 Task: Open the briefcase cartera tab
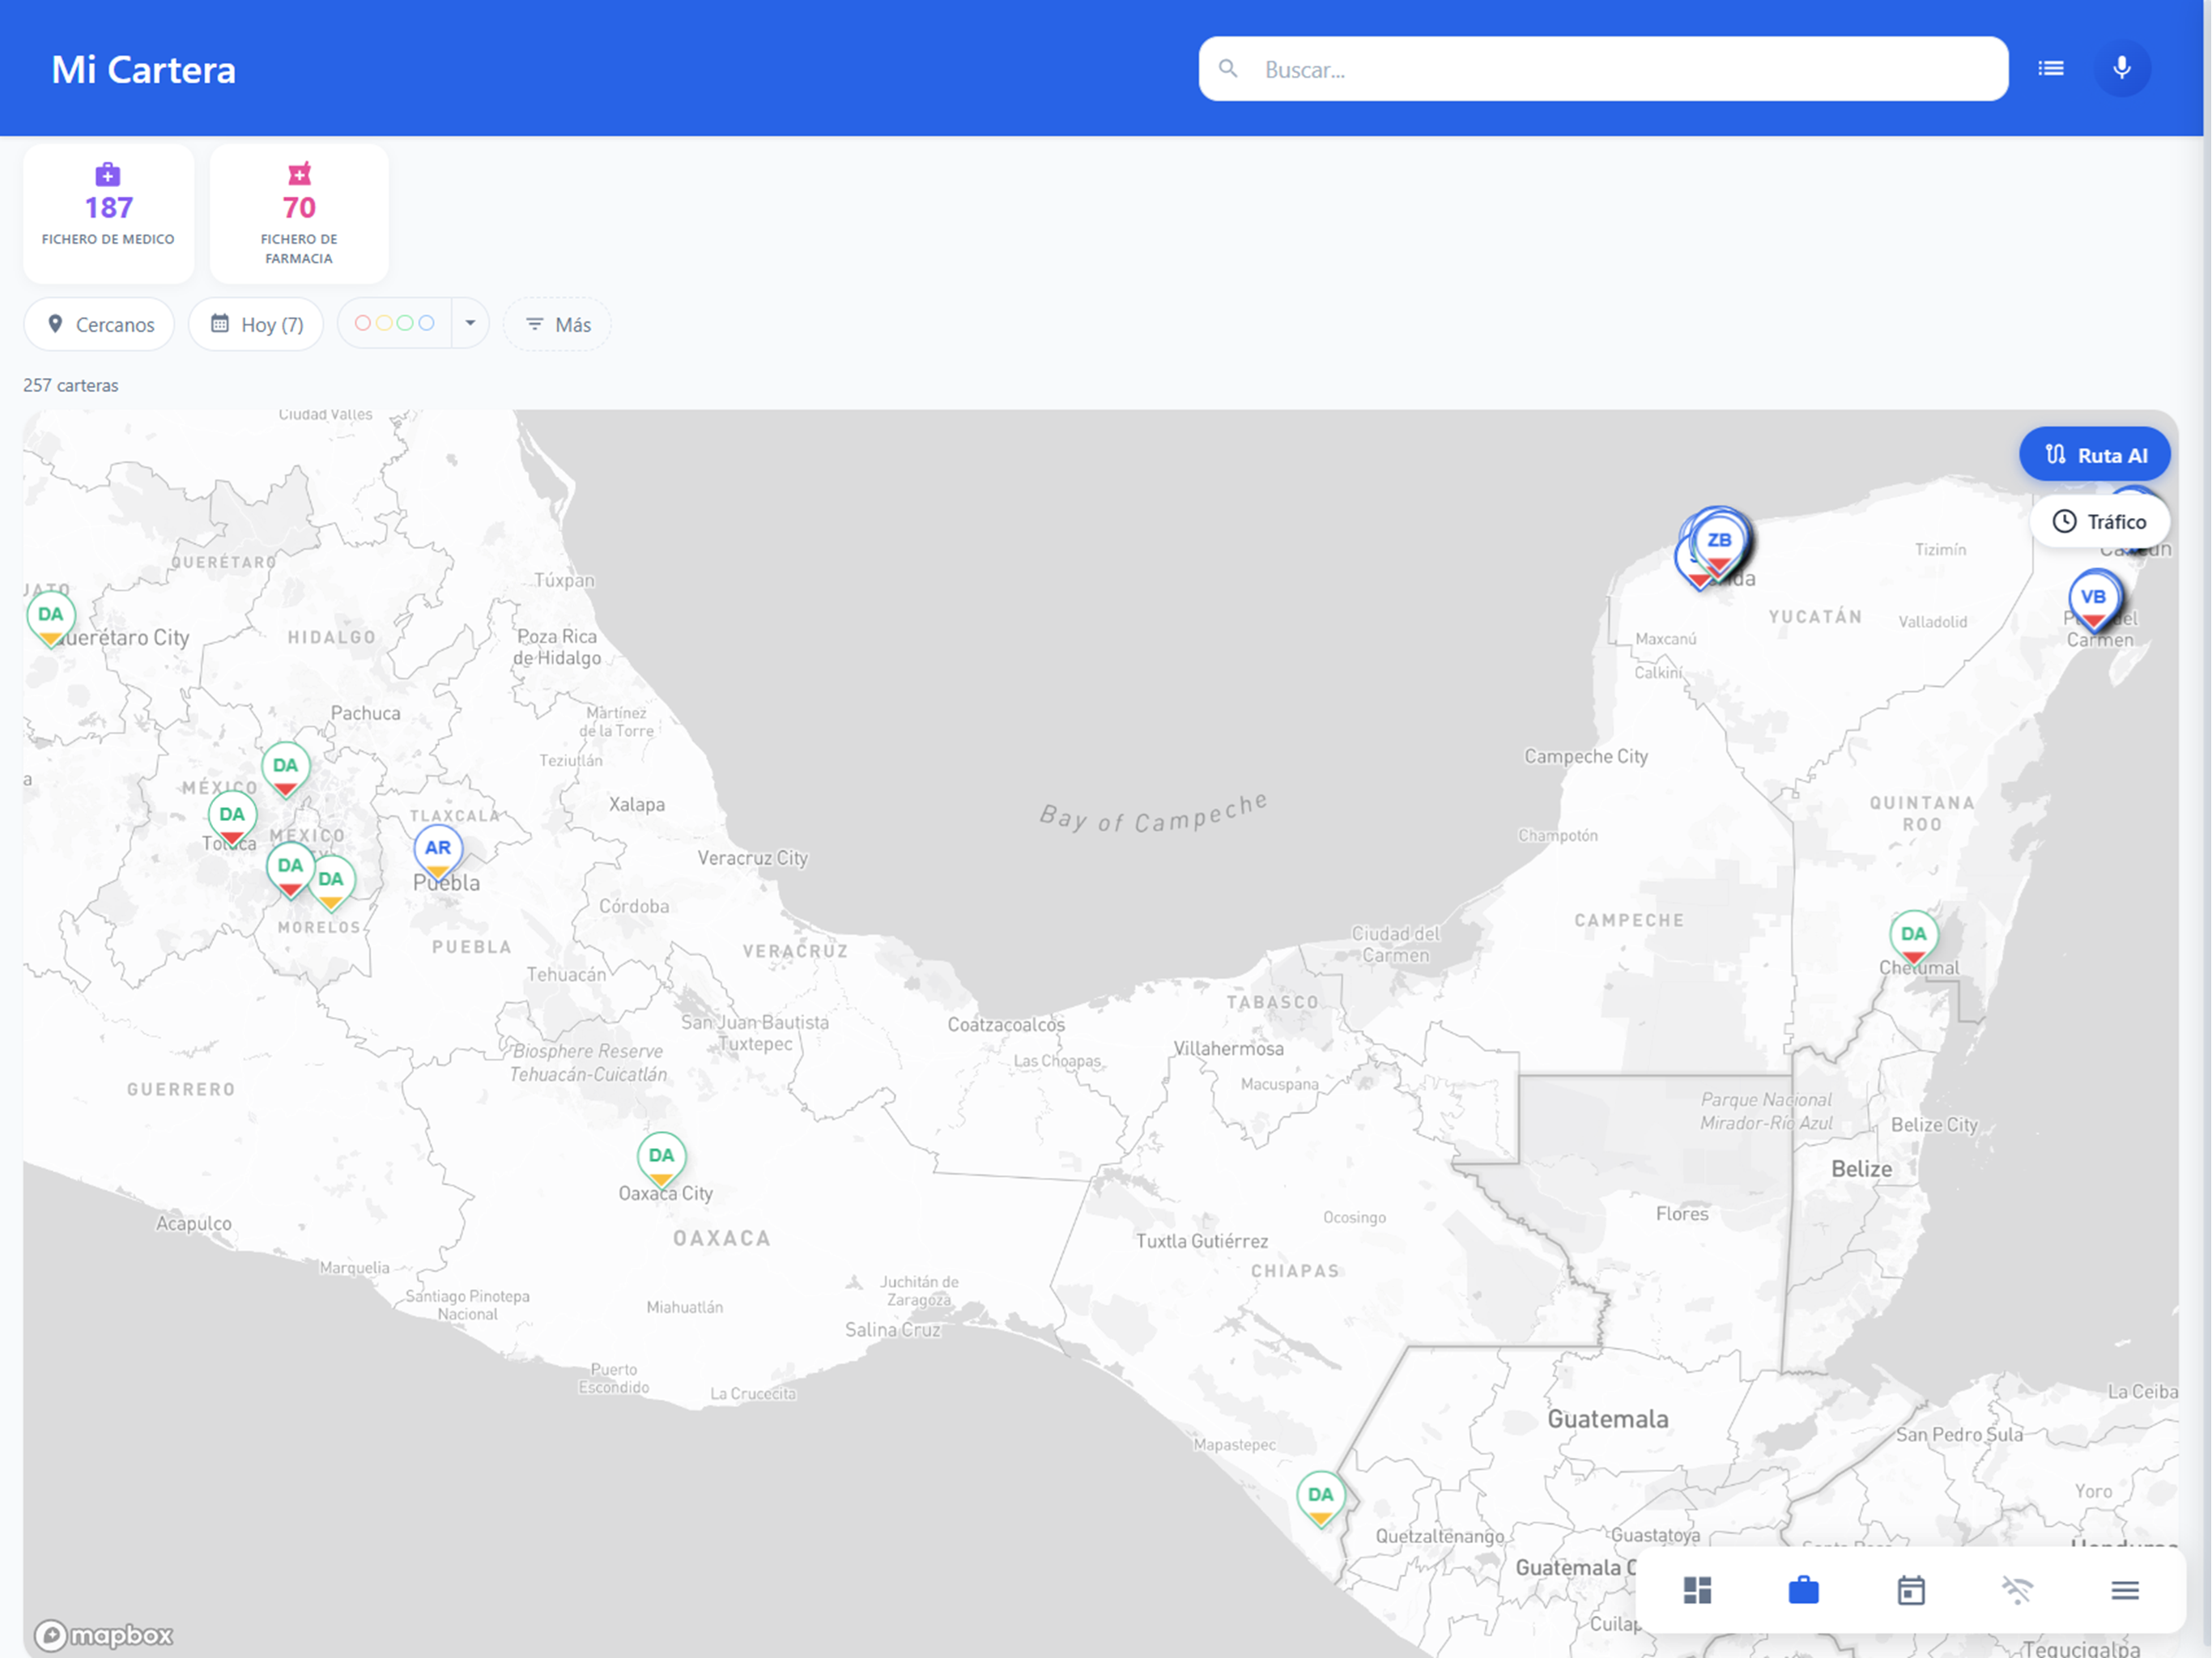(x=1803, y=1589)
